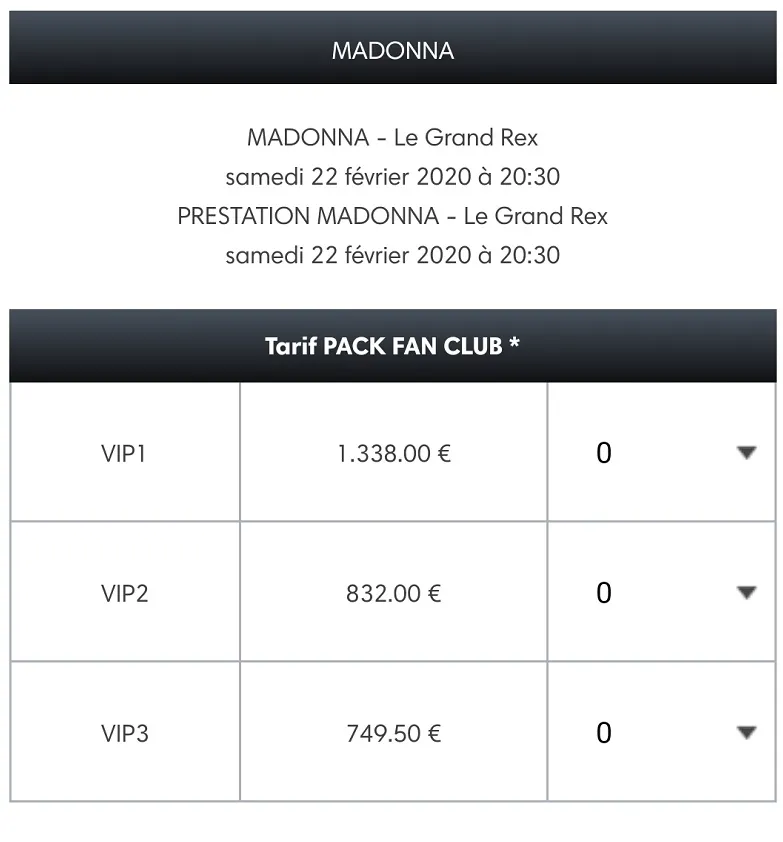This screenshot has height=842, width=783.
Task: Open the VIP3 quantity dropdown arrow
Action: point(746,733)
